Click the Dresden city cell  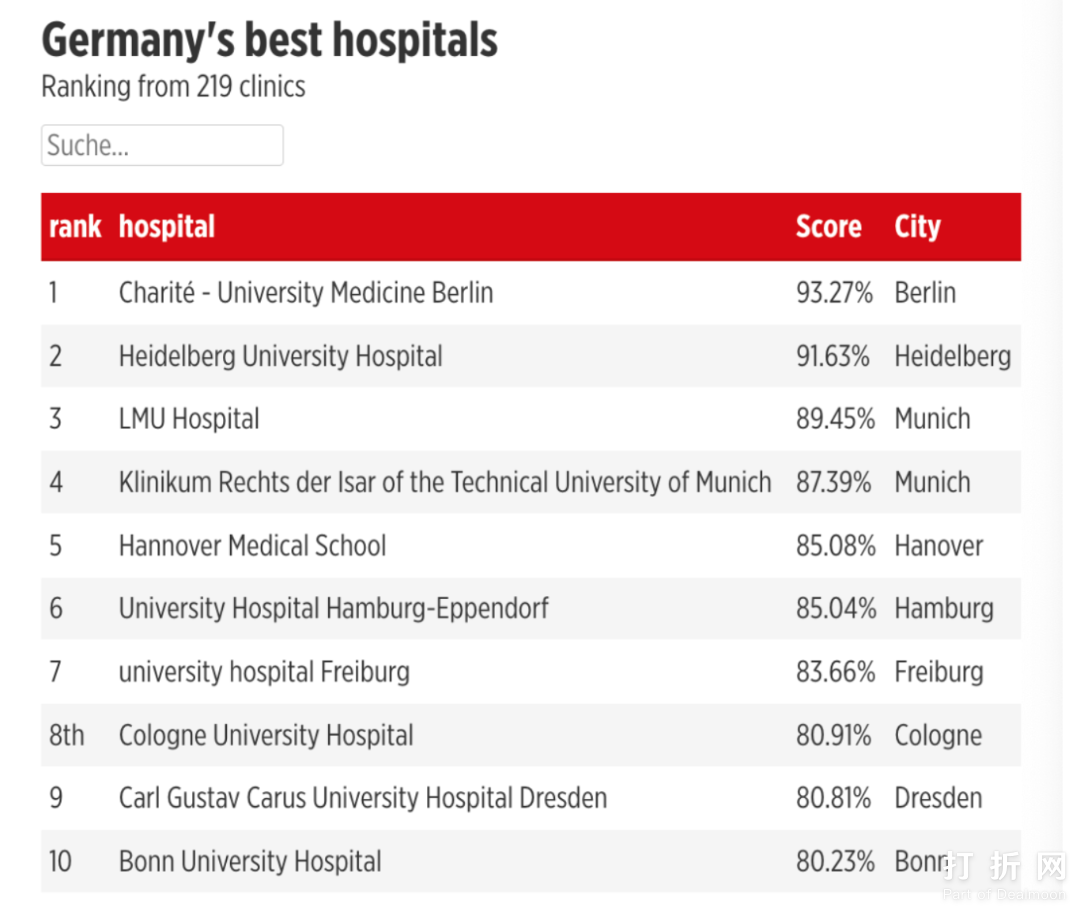[938, 799]
